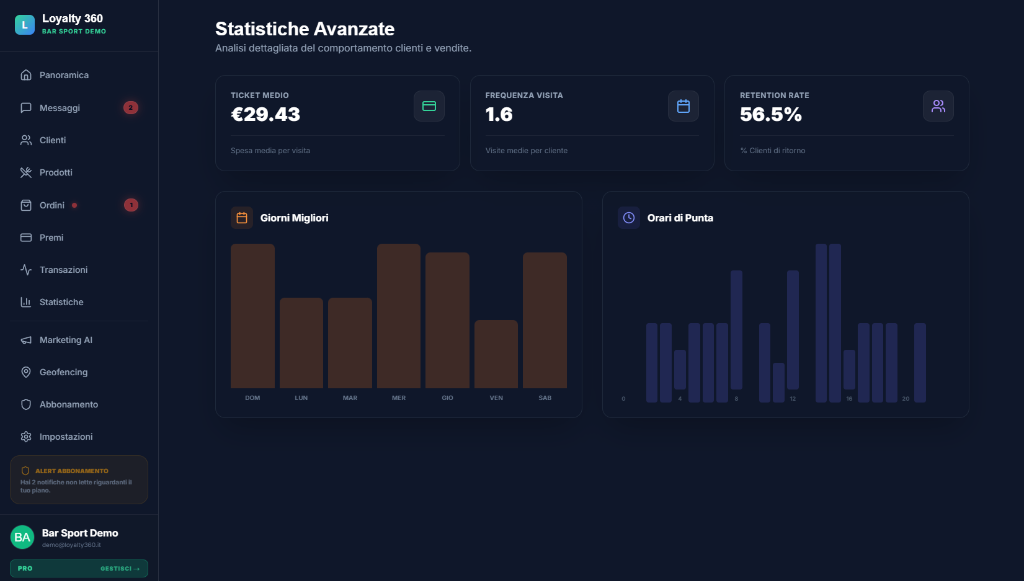
Task: Click the Messaggi notification badge
Action: point(130,108)
